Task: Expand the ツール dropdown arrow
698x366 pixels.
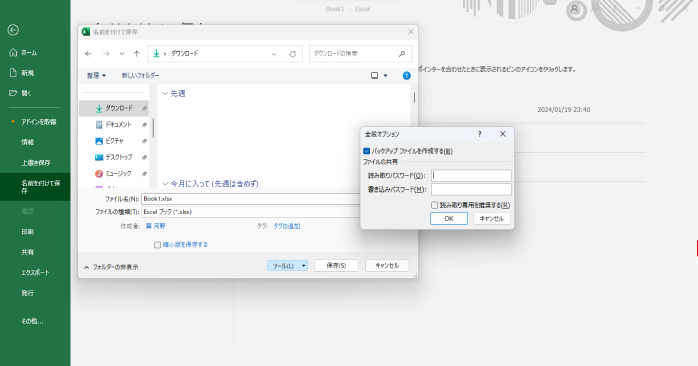Action: click(304, 266)
